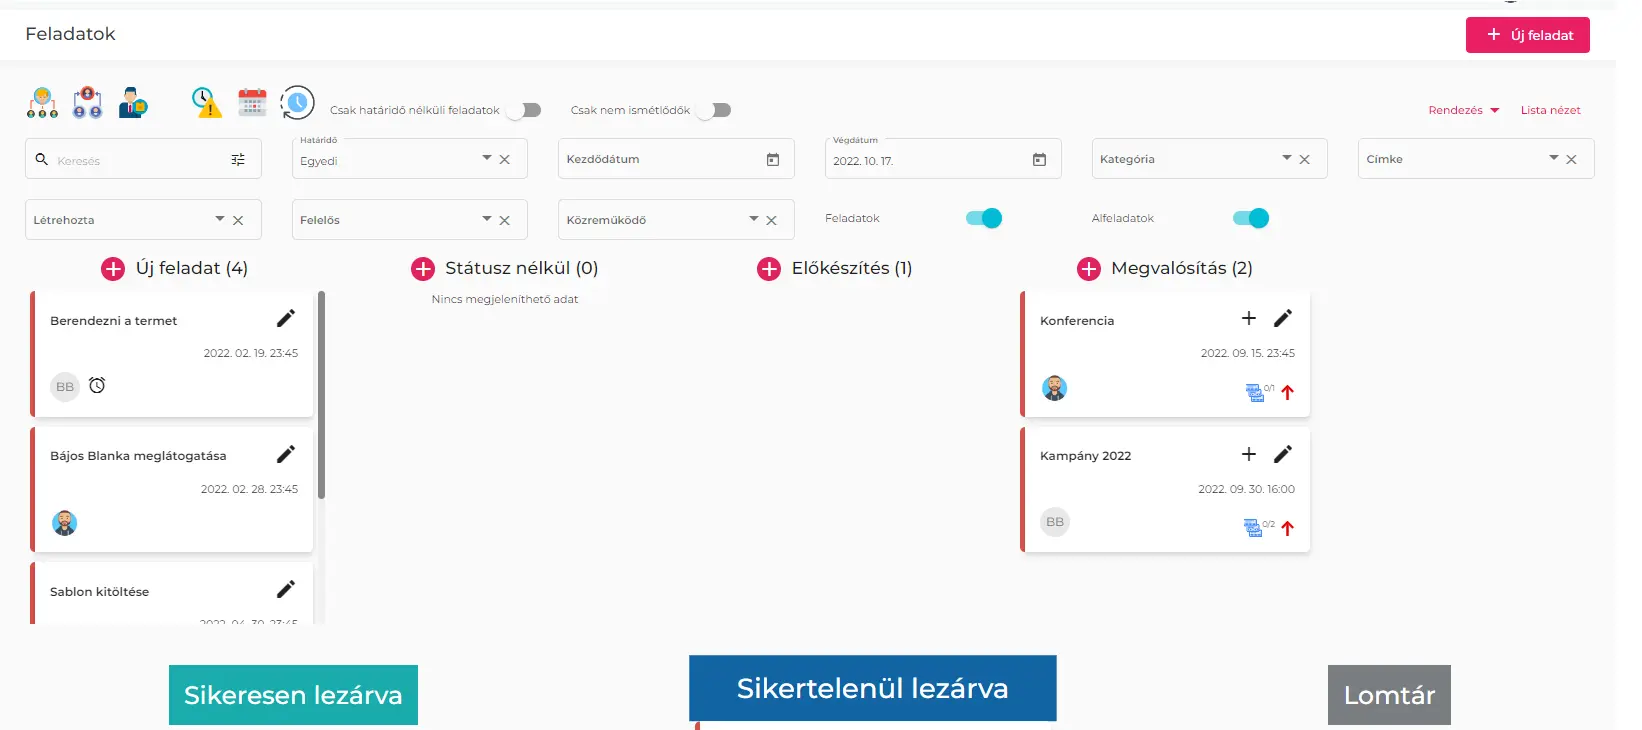Click the recurring clock history icon
Screen dimensions: 1642x730
tap(297, 103)
